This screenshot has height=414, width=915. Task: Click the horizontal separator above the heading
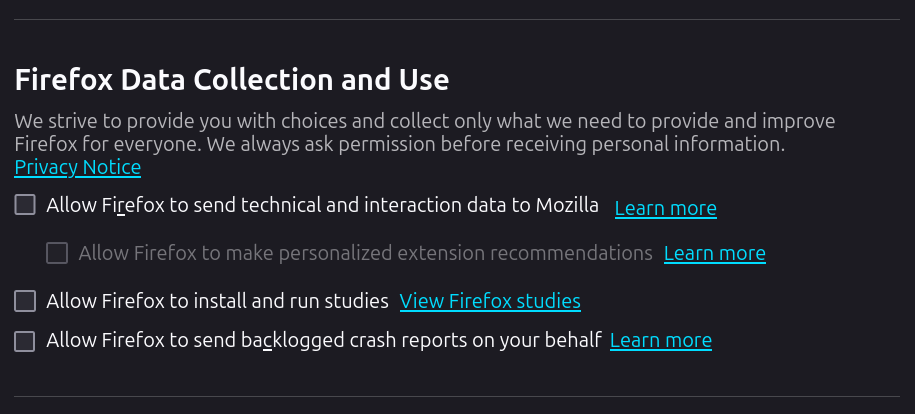(457, 20)
